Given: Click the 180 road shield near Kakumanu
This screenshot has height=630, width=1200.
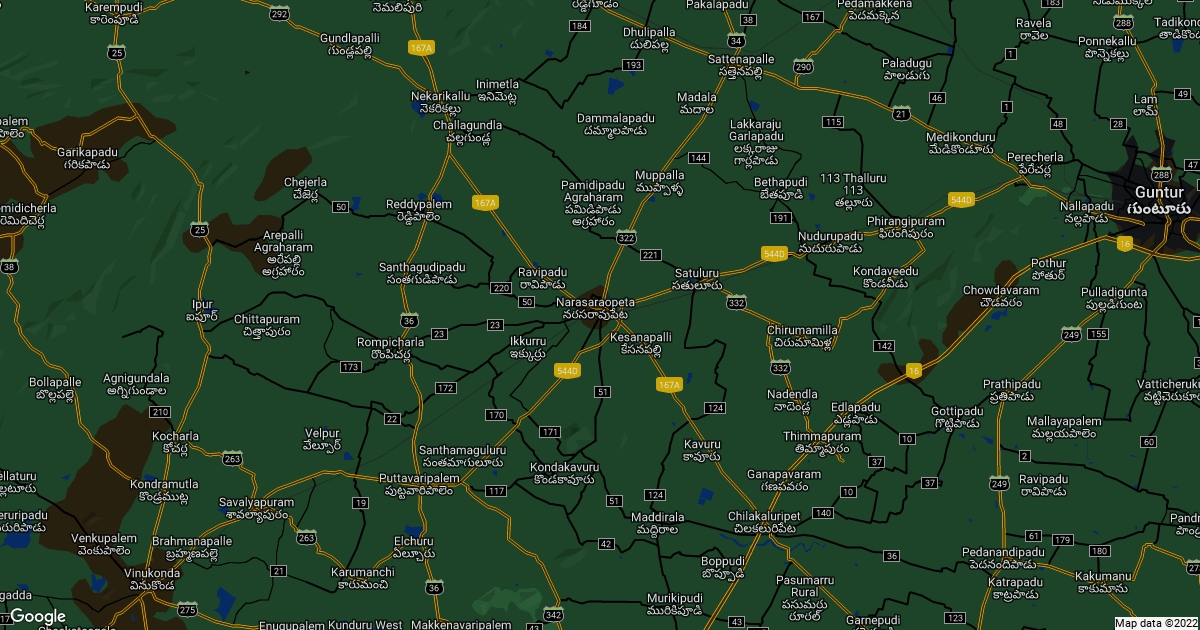Looking at the screenshot, I should [x=1100, y=551].
